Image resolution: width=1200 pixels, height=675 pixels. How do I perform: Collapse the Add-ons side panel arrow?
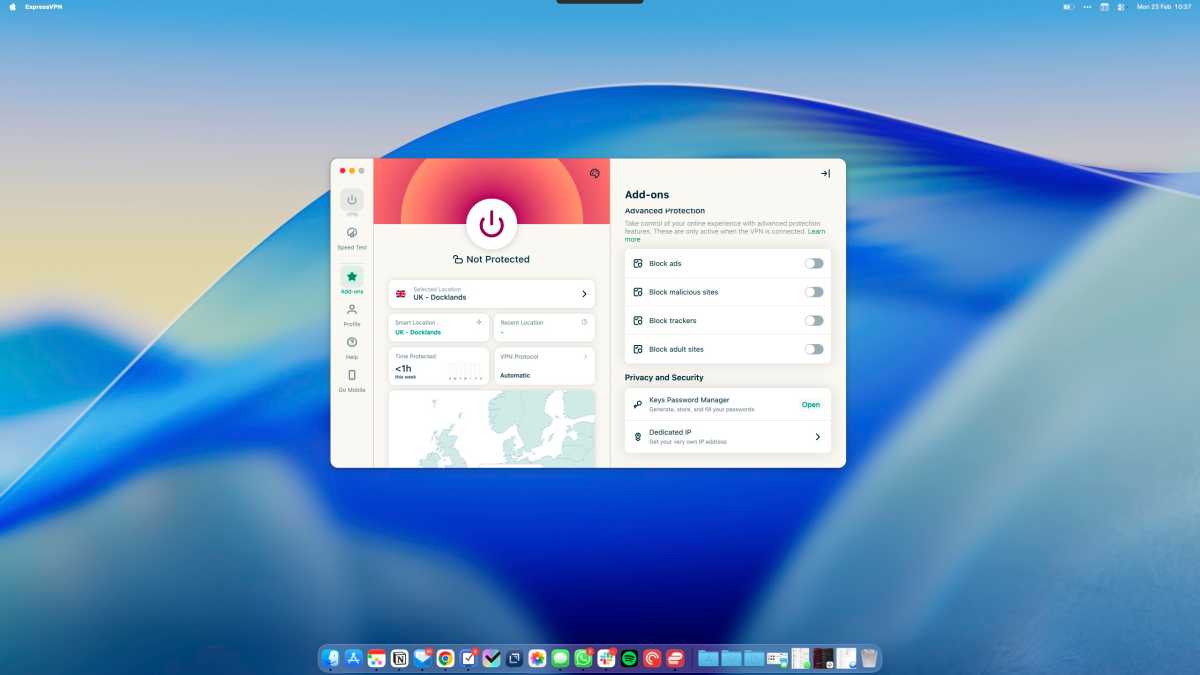pos(825,173)
